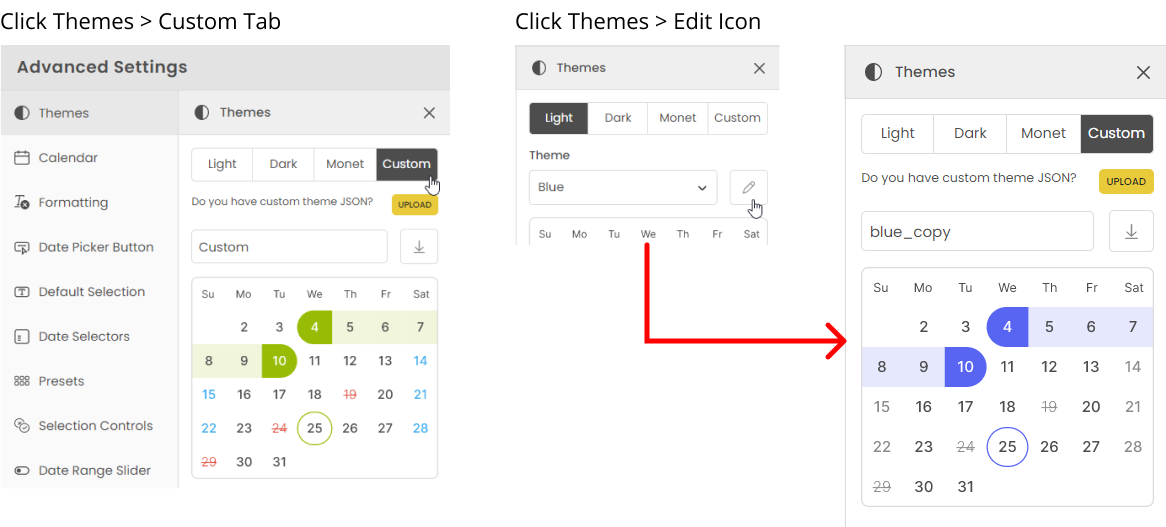Expand the Blue theme dropdown

pyautogui.click(x=622, y=187)
